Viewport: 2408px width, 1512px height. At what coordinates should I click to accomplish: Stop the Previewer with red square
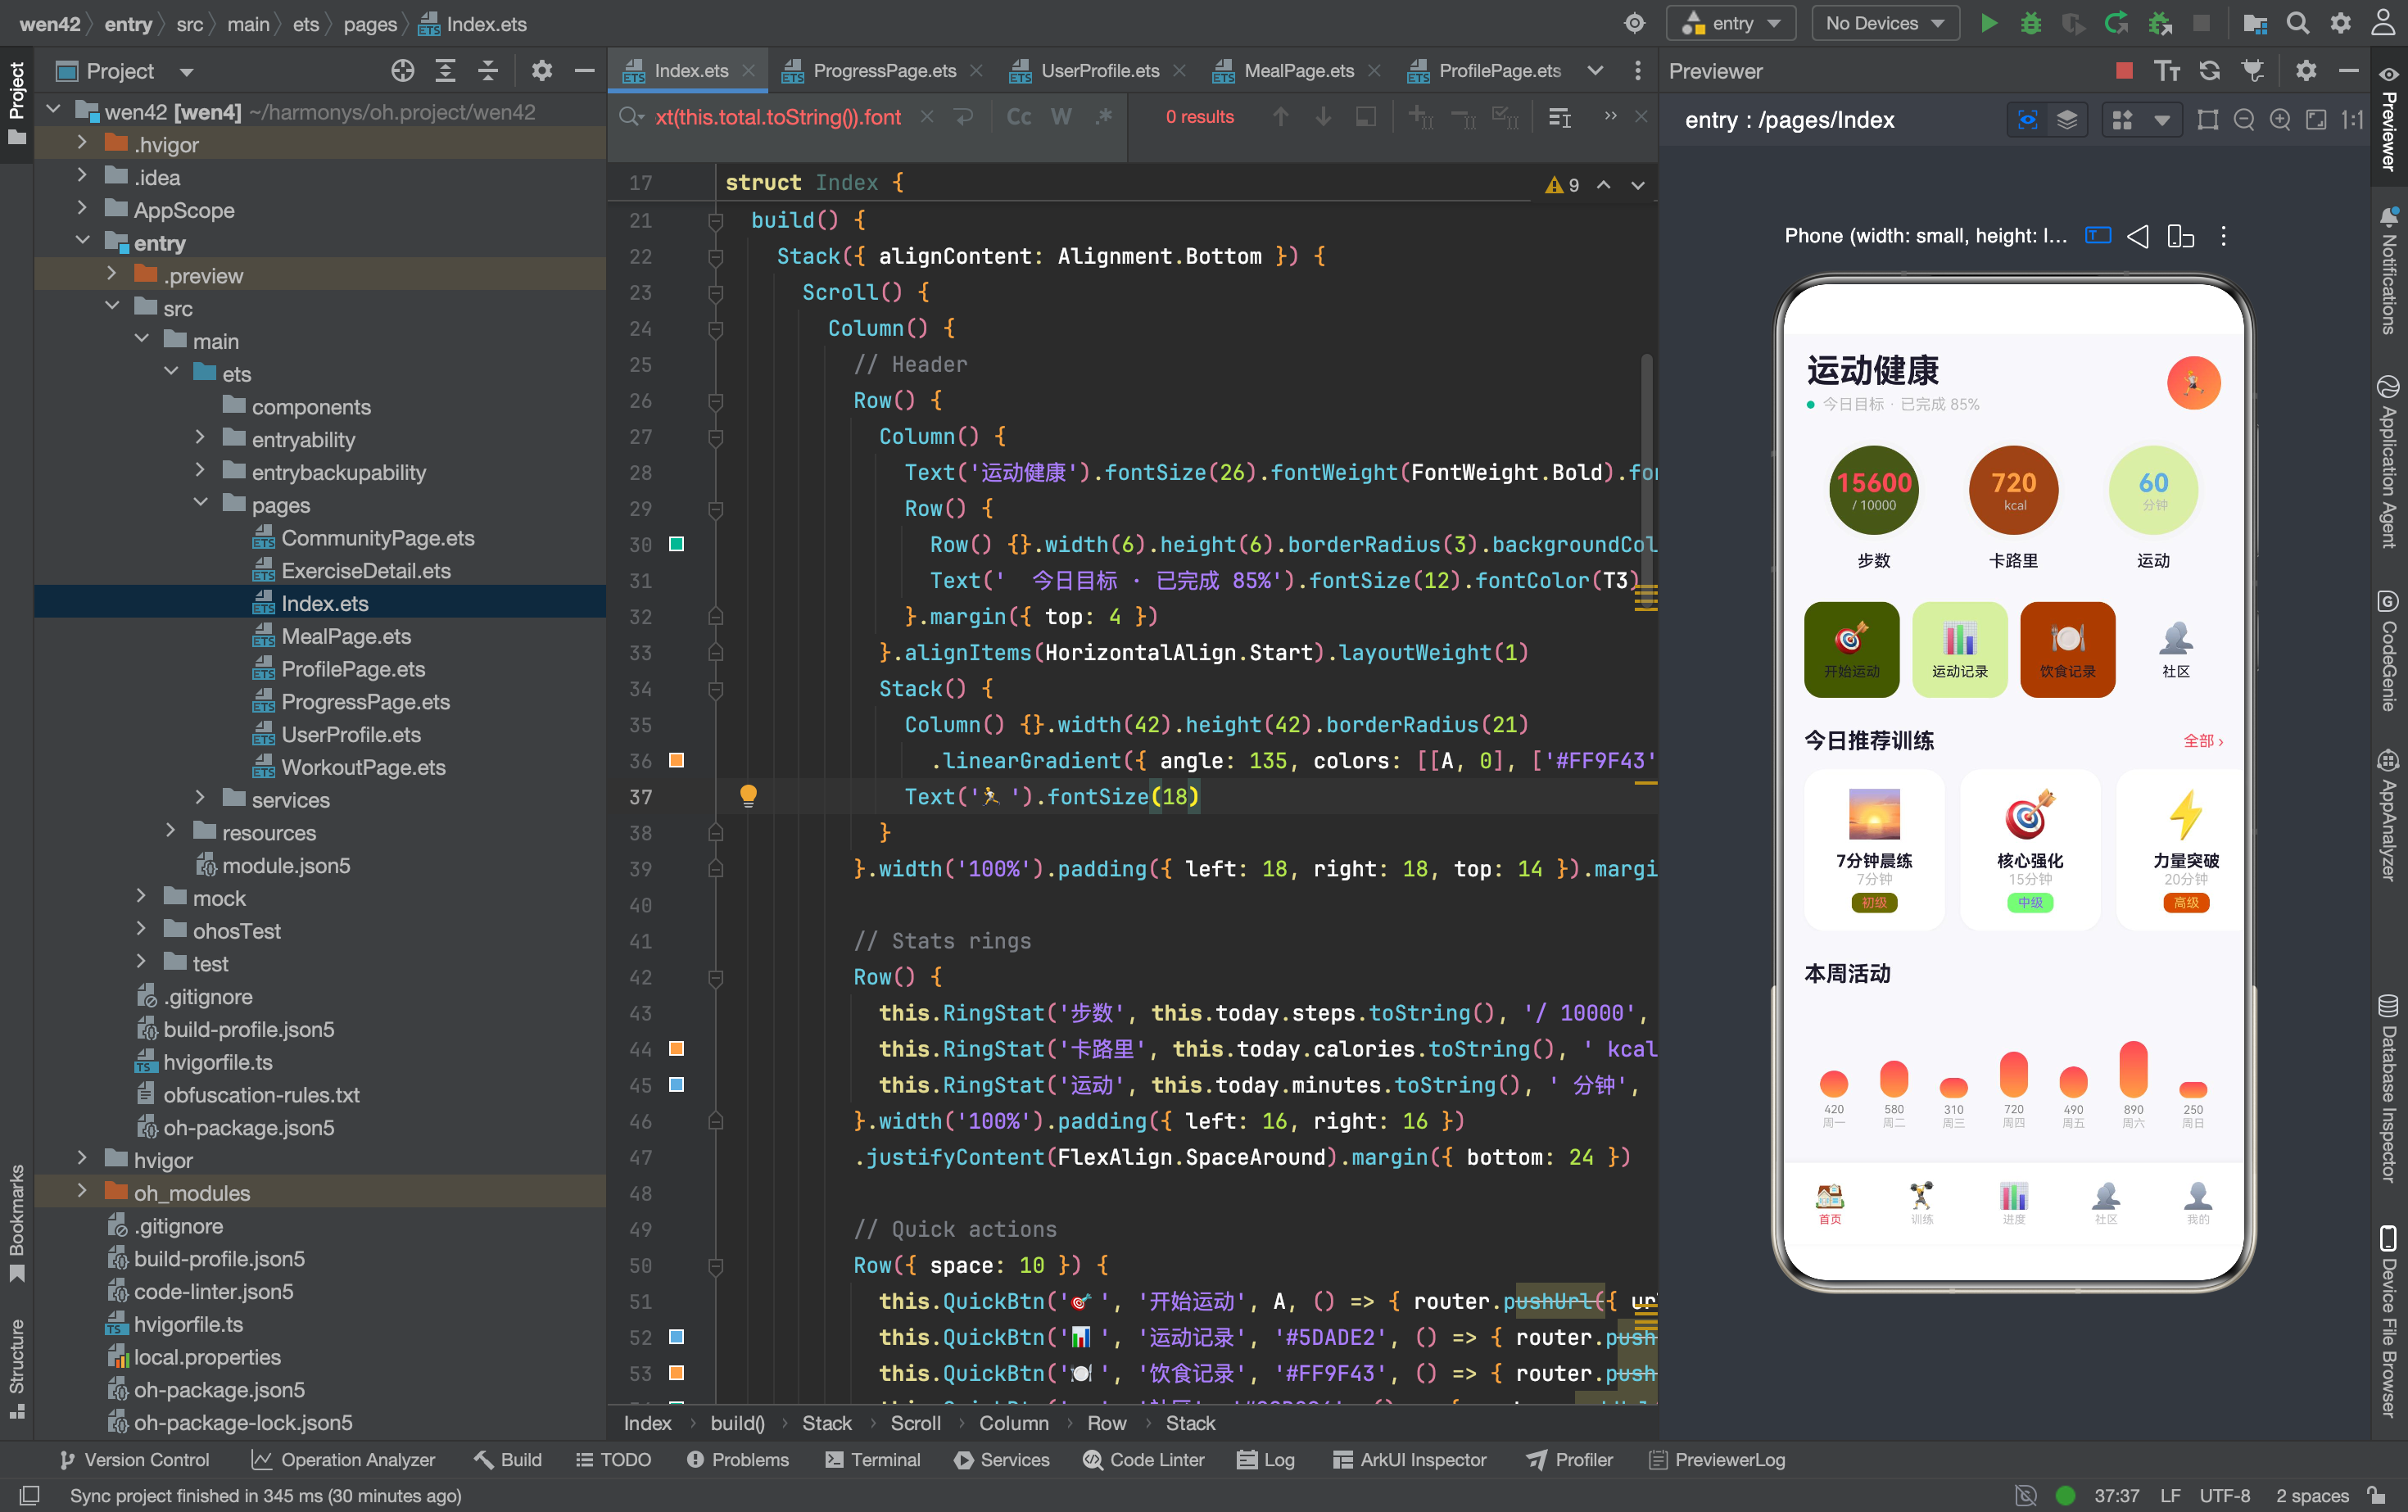click(x=2125, y=70)
